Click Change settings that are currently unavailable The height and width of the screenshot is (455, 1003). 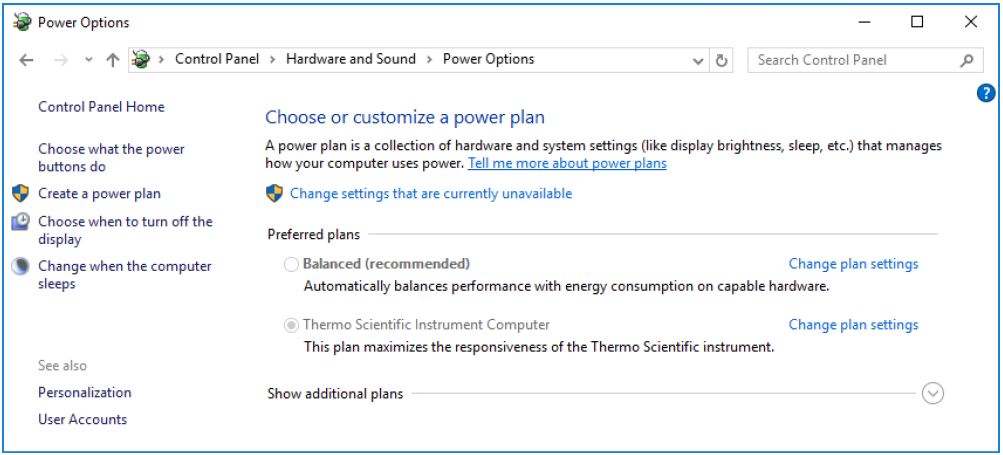431,193
